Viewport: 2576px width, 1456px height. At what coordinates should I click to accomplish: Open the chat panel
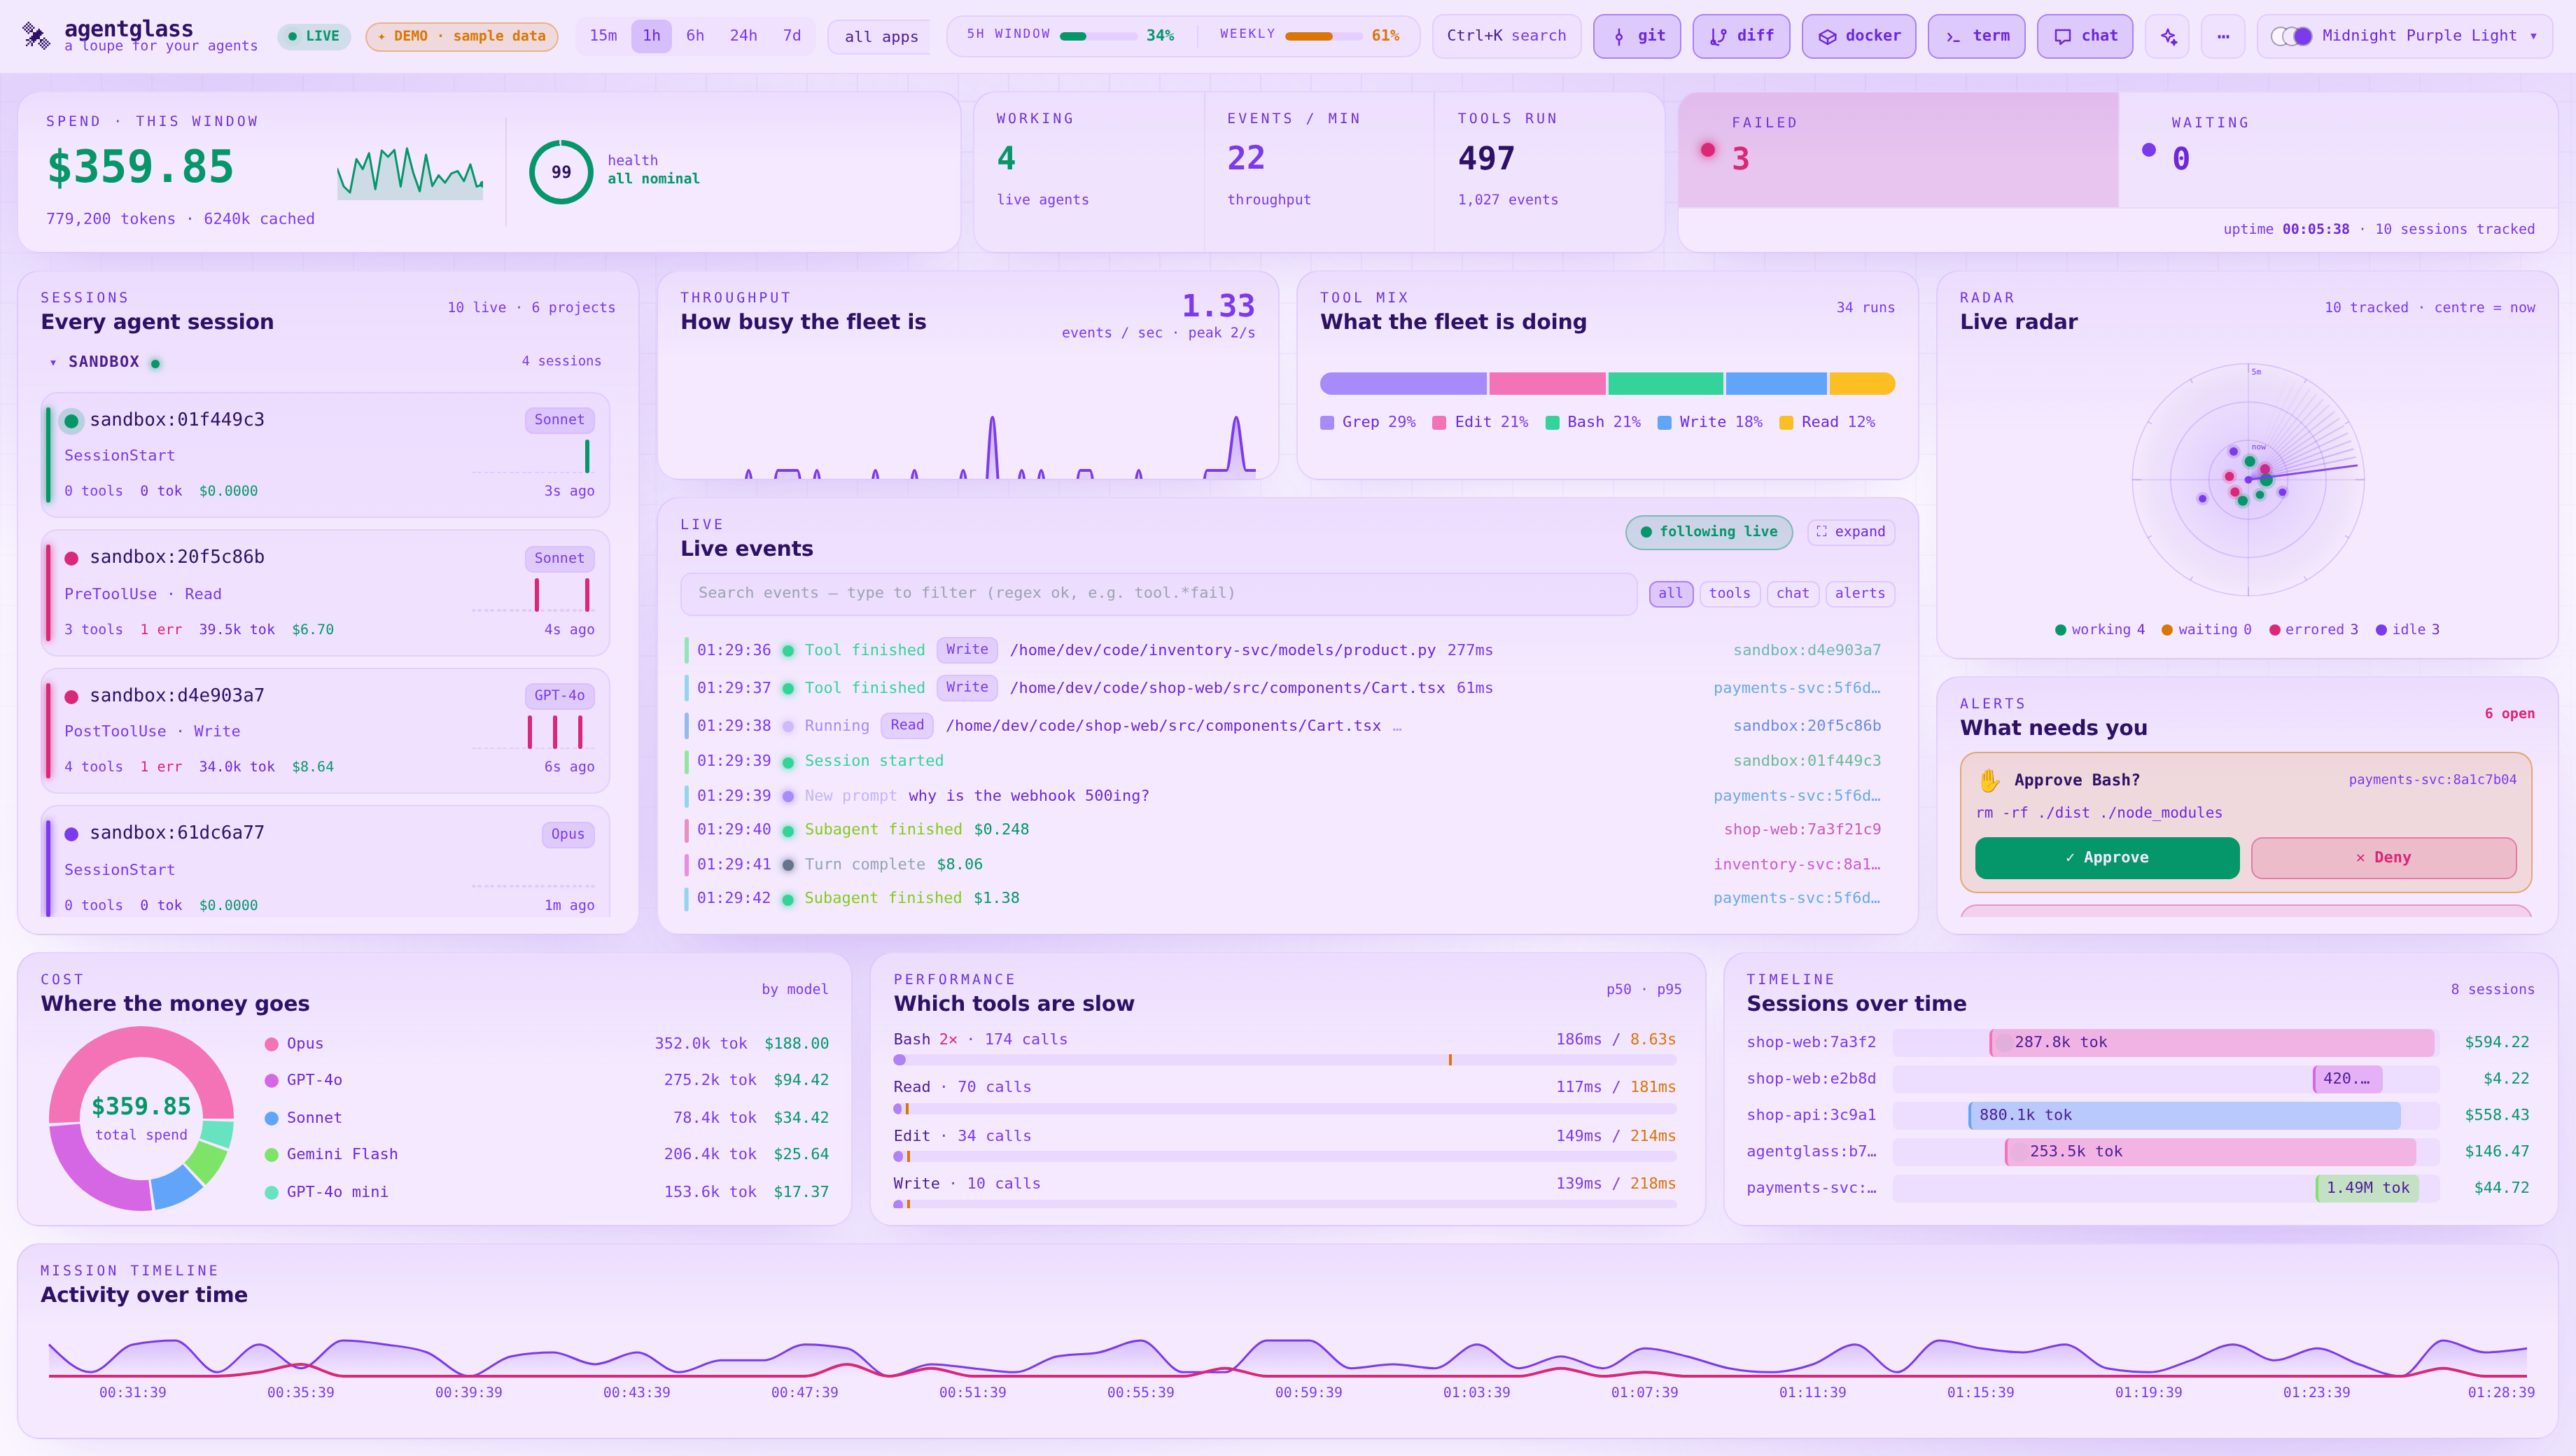(2085, 36)
